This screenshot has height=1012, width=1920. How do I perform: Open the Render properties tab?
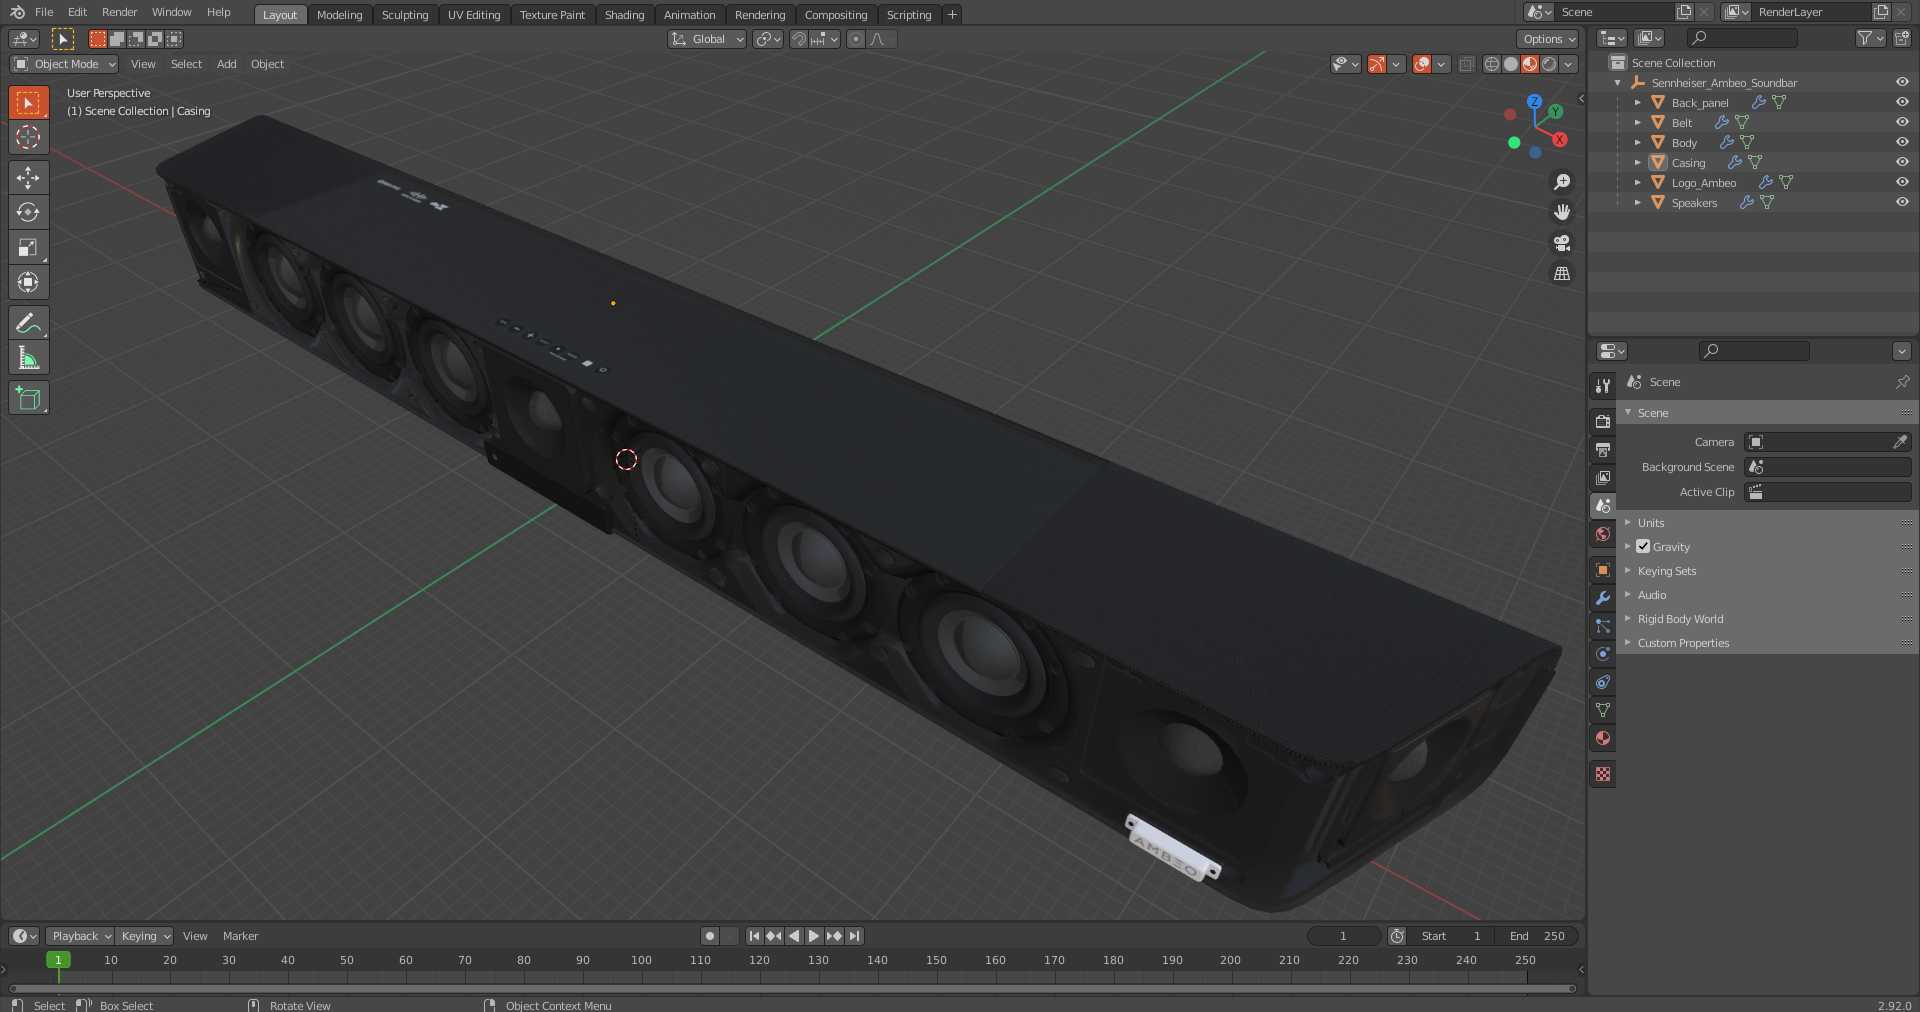[1603, 421]
